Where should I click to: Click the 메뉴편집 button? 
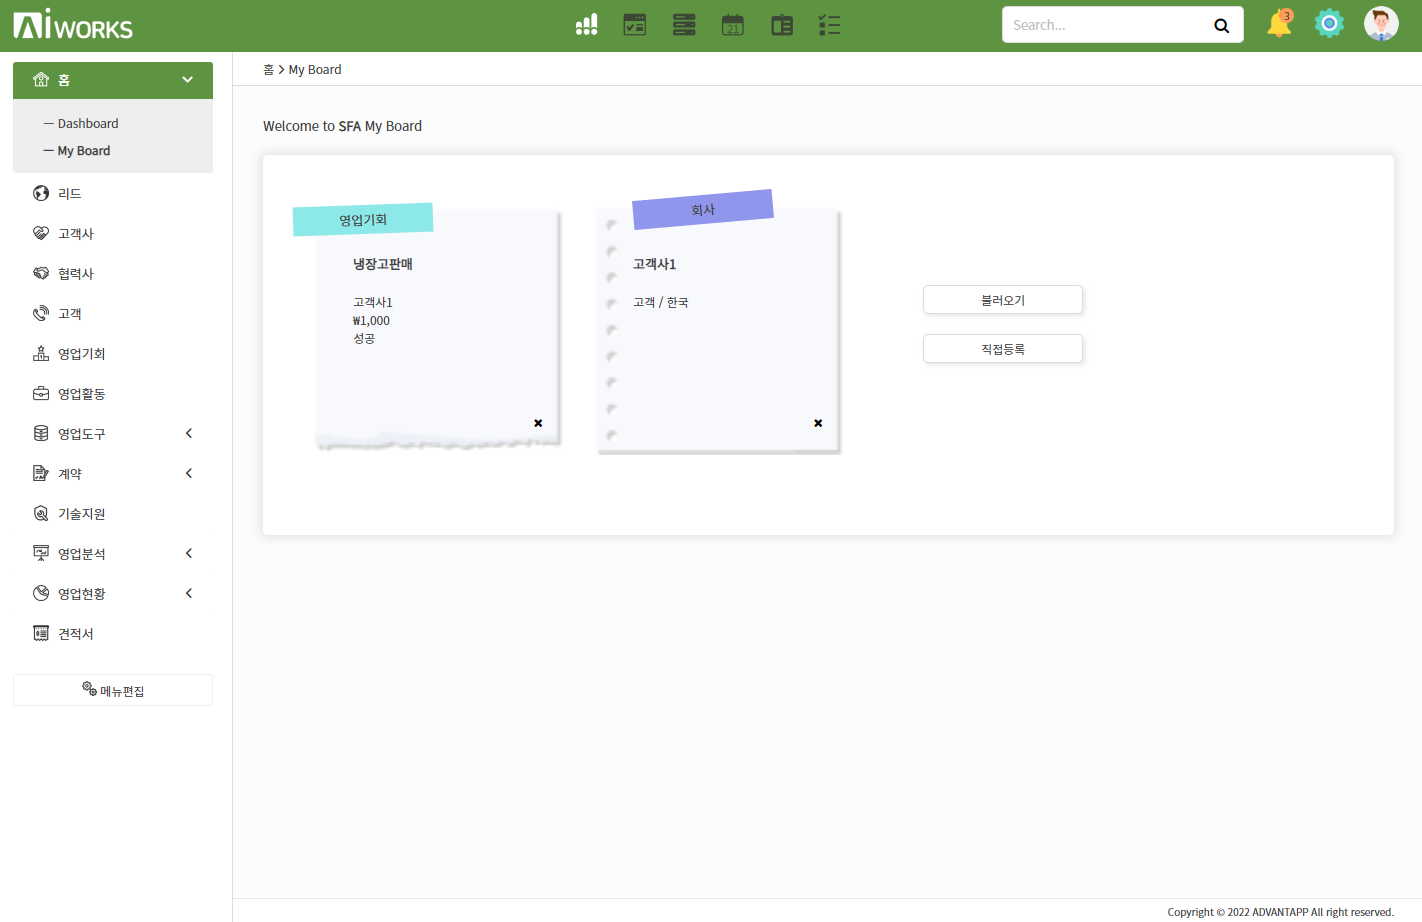(113, 690)
